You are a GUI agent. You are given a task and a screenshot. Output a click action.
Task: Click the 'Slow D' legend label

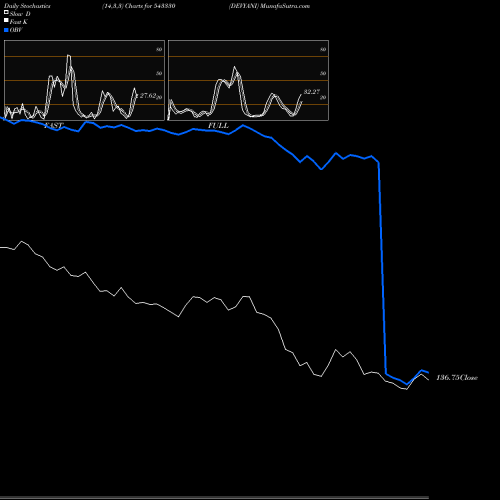pos(20,14)
